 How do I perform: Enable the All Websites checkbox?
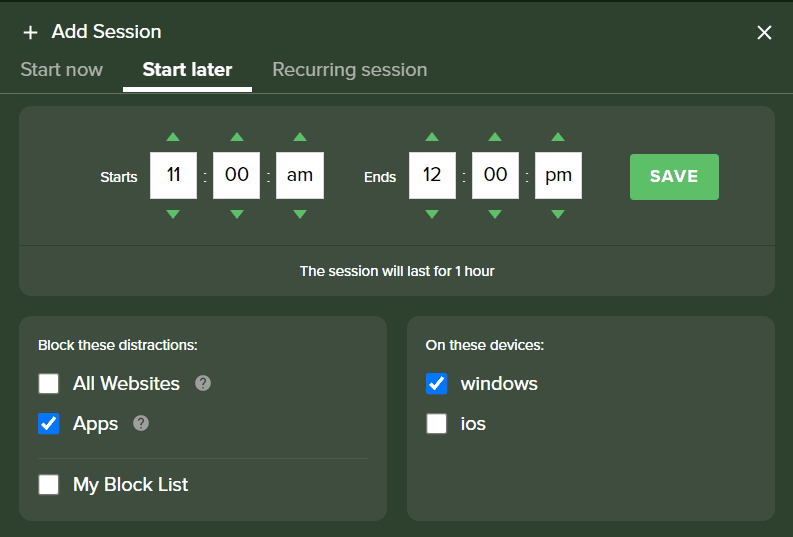[49, 383]
